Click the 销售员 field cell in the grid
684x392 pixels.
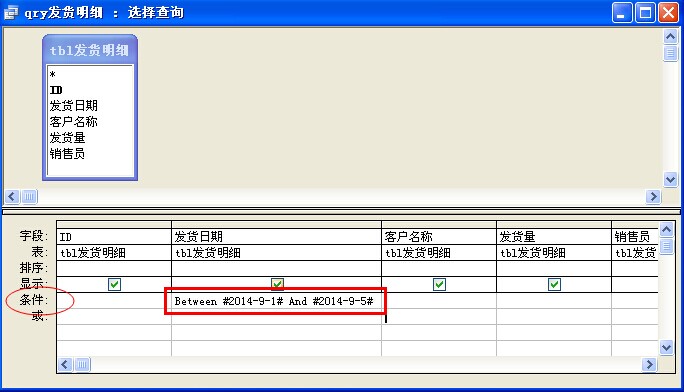pyautogui.click(x=635, y=237)
